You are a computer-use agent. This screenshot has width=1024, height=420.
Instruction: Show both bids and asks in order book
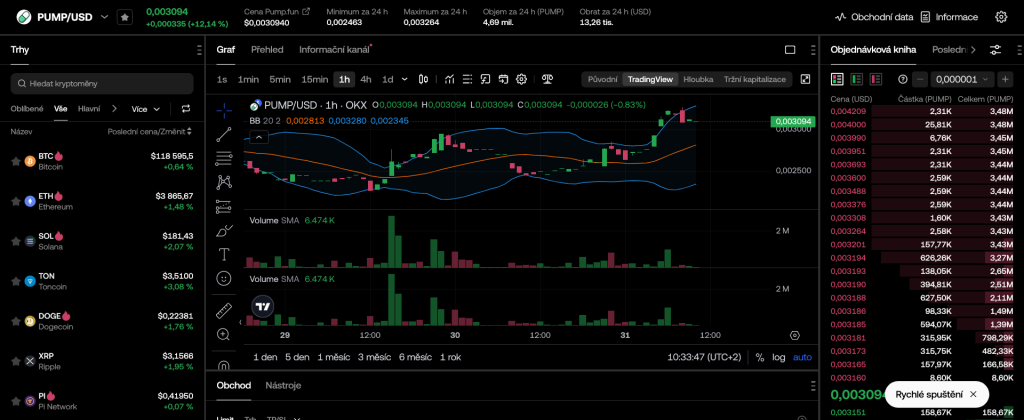point(837,79)
